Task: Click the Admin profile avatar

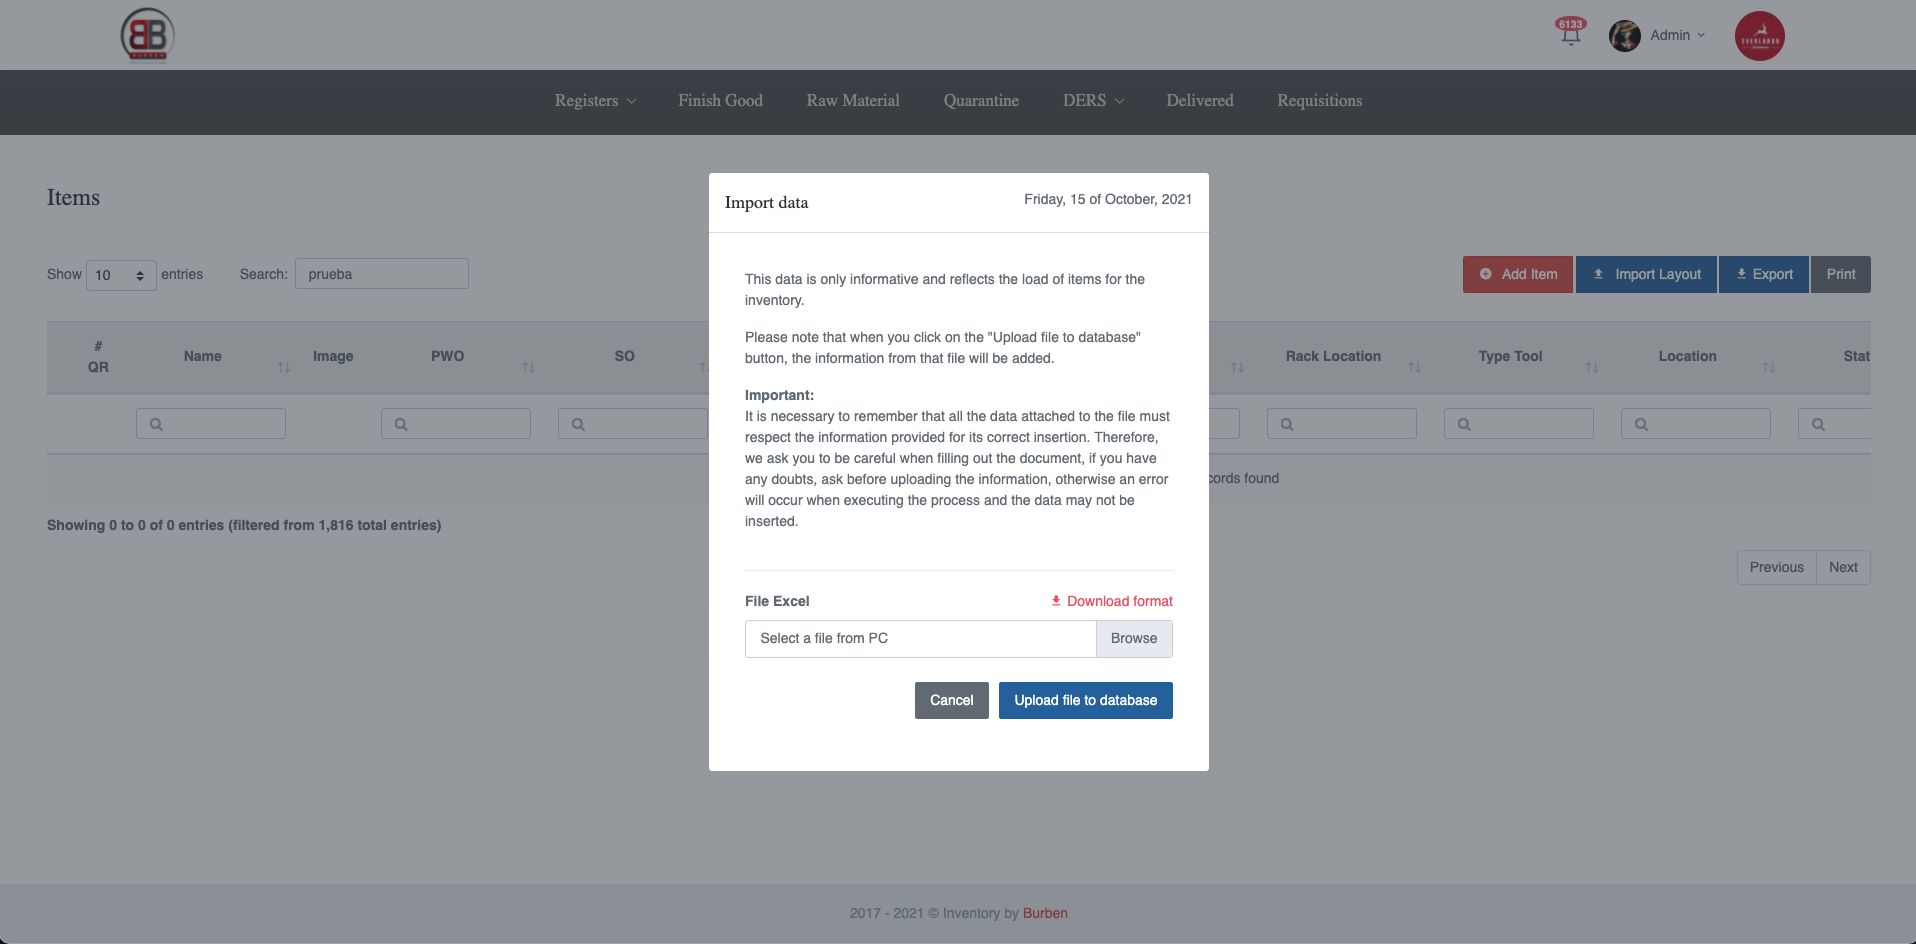Action: click(1624, 36)
